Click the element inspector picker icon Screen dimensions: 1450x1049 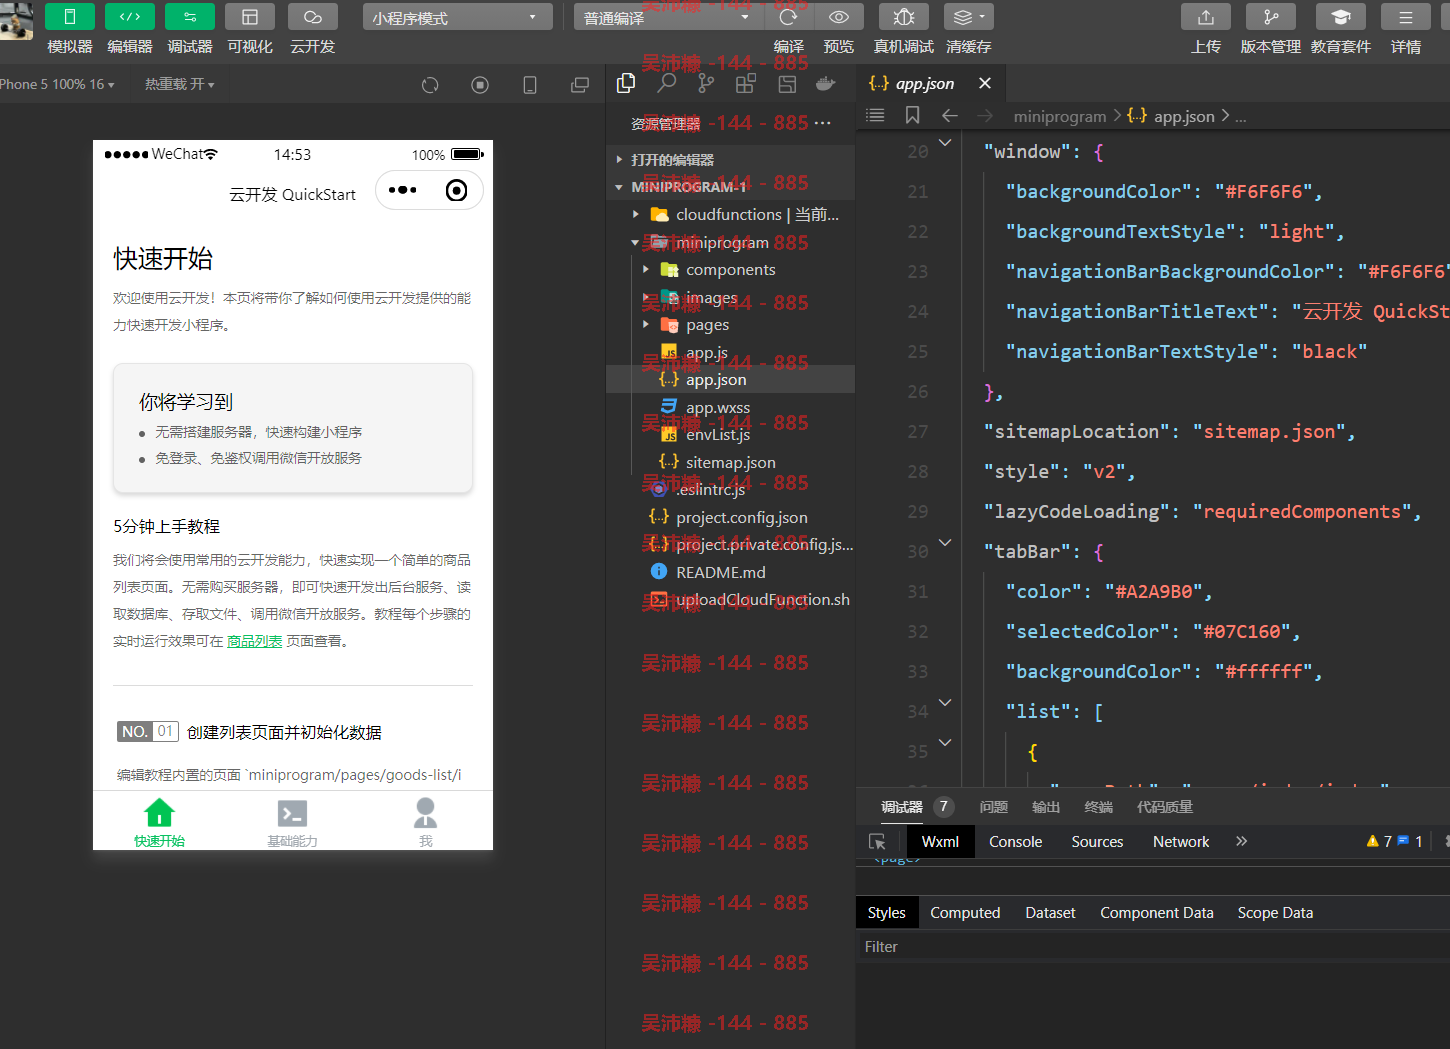[x=877, y=842]
